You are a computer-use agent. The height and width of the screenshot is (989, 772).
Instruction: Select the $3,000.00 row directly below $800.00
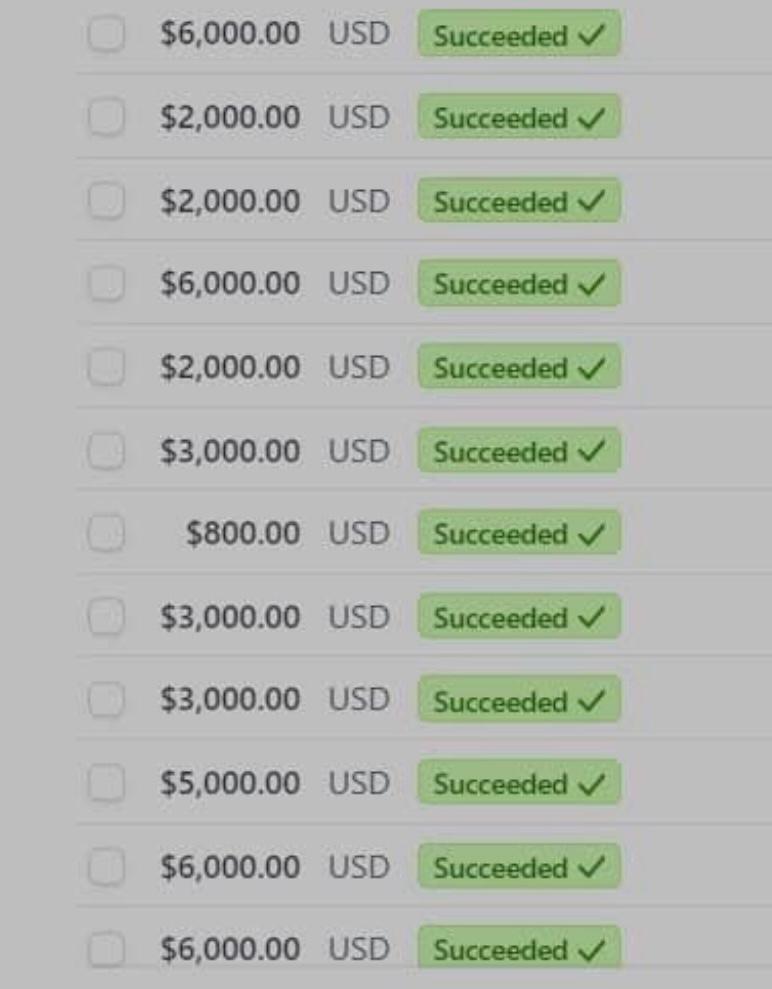(x=106, y=618)
